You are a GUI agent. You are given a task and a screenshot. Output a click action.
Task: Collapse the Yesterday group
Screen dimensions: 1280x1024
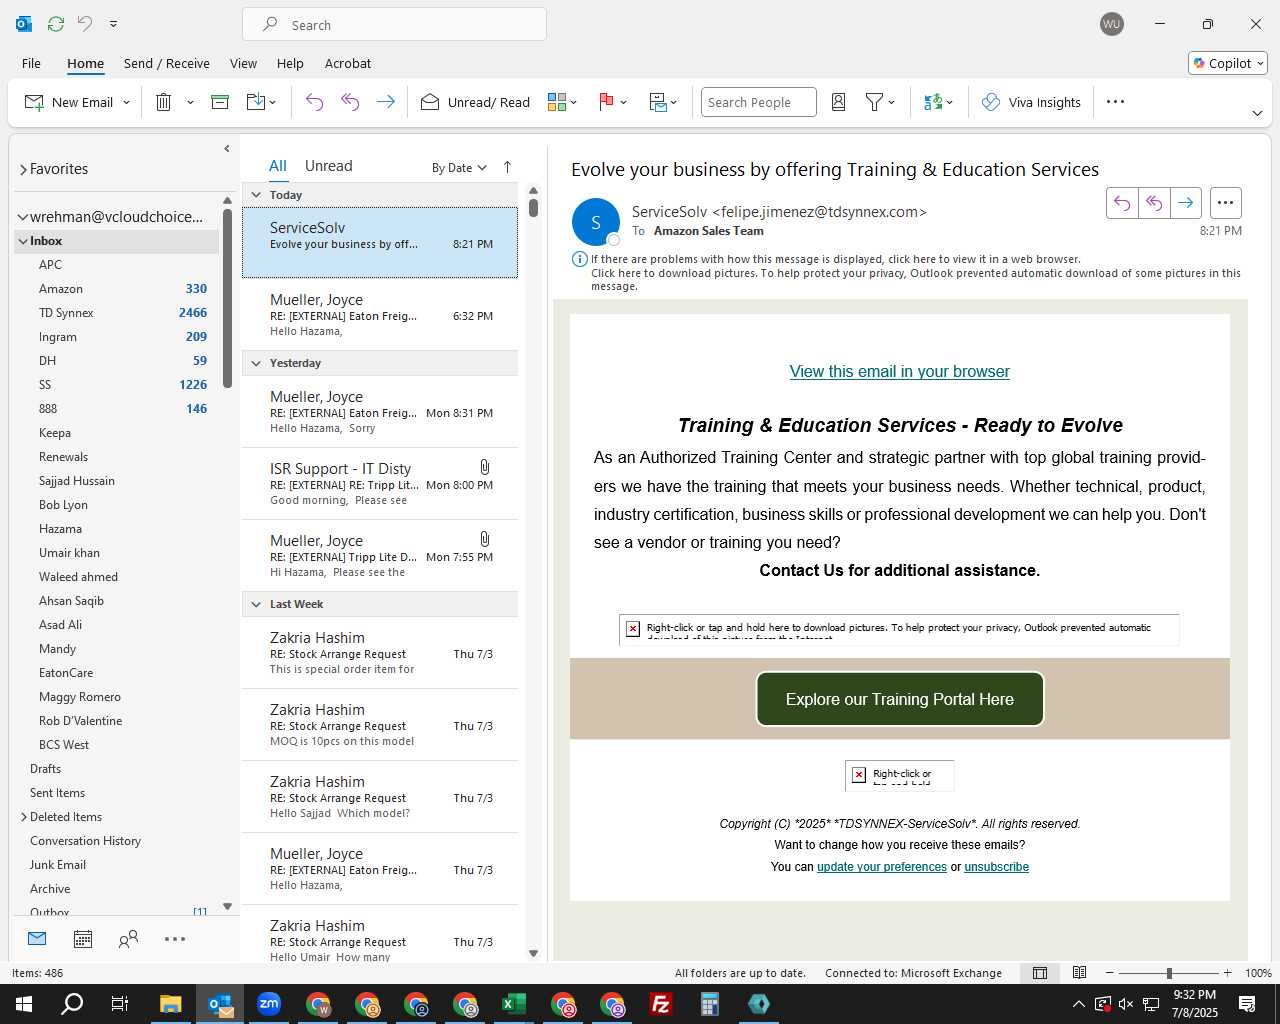tap(256, 363)
